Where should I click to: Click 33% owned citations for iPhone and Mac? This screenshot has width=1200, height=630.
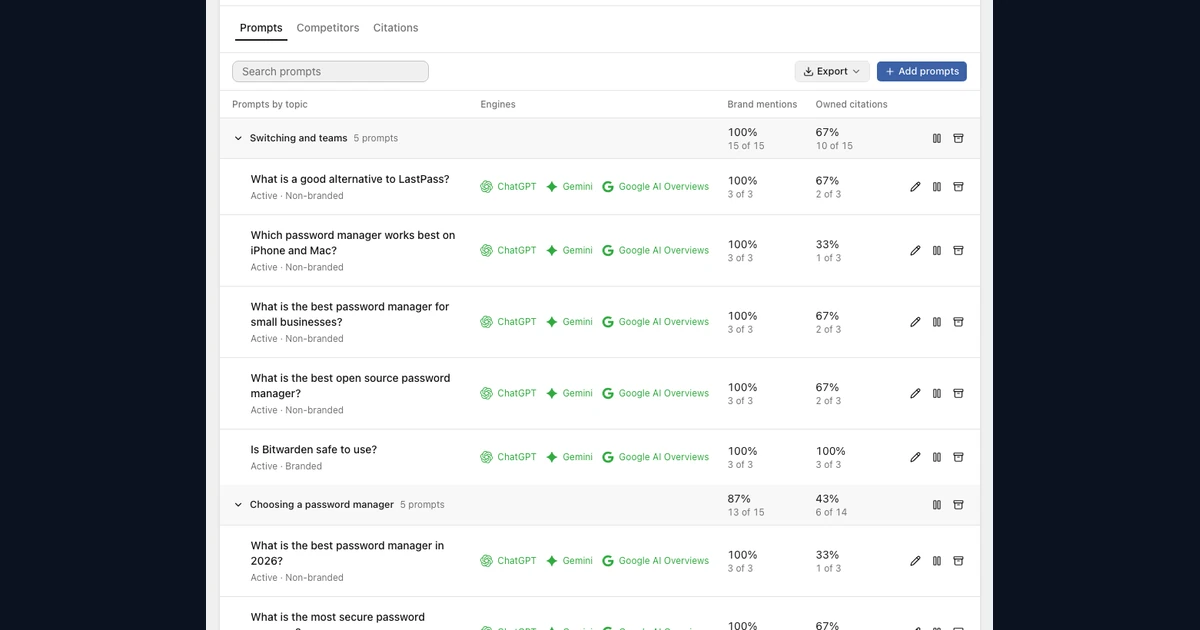828,245
